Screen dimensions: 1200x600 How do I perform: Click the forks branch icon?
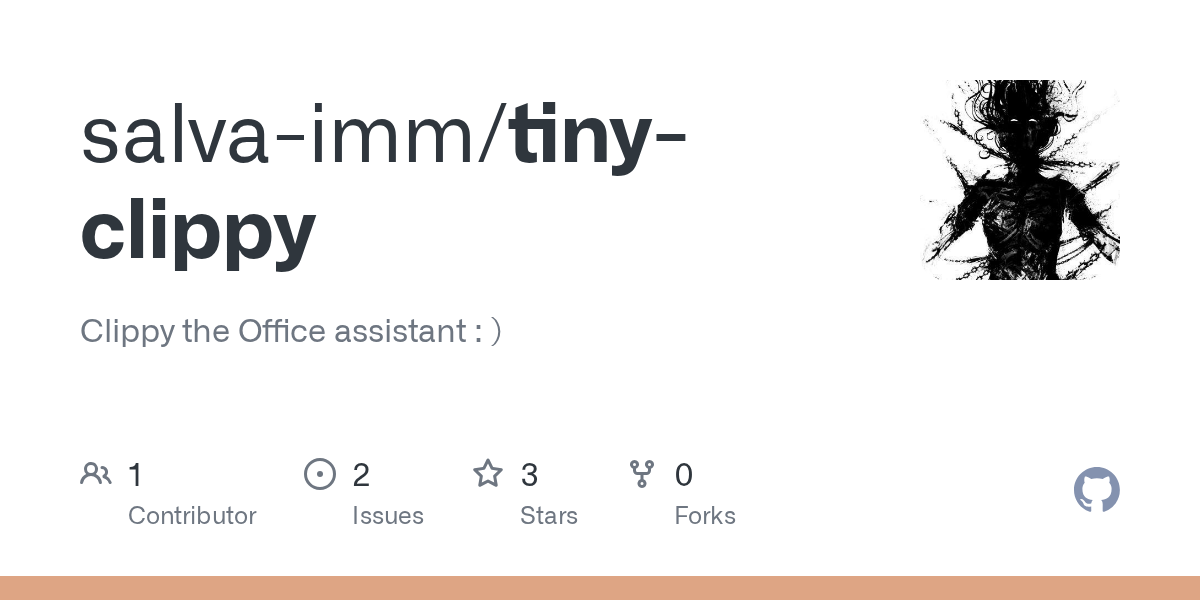(642, 474)
